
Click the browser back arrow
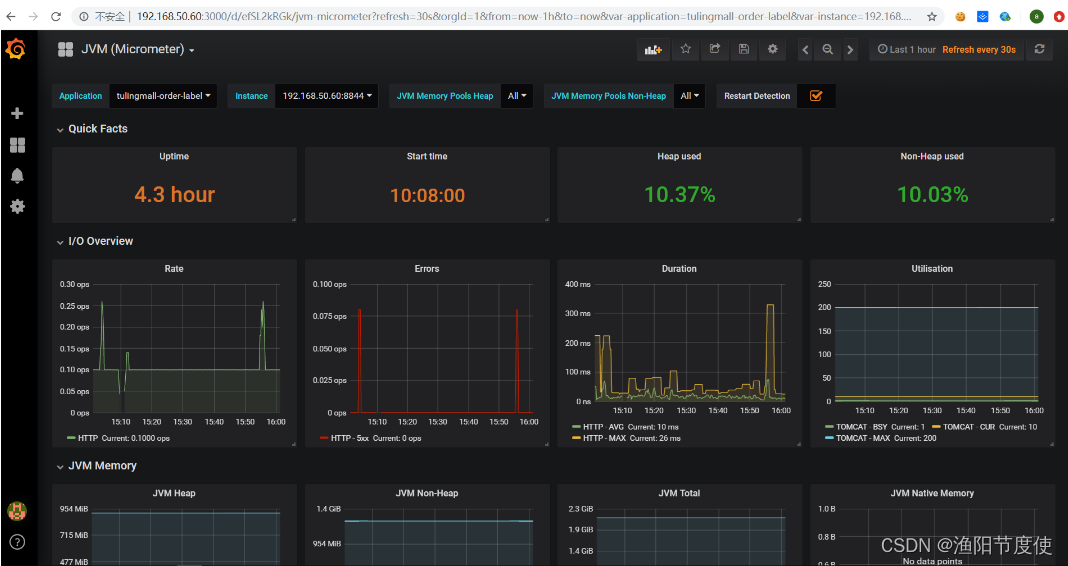11,16
